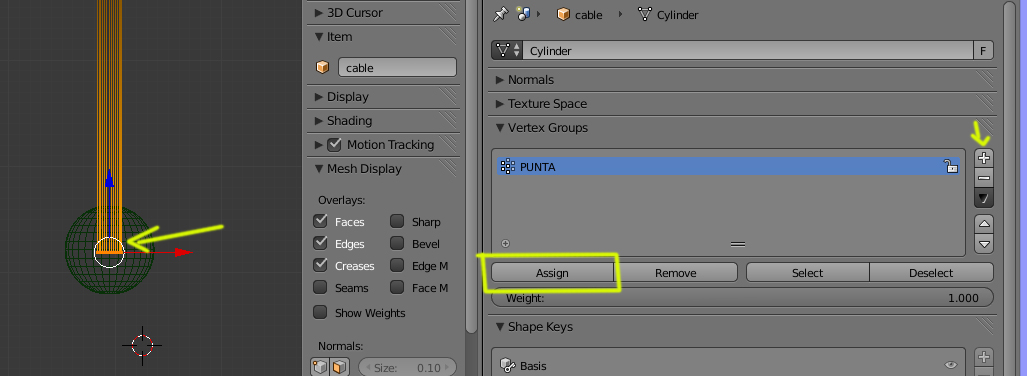Toggle the Creases overlay checkbox
This screenshot has height=376, width=1027.
[x=320, y=265]
